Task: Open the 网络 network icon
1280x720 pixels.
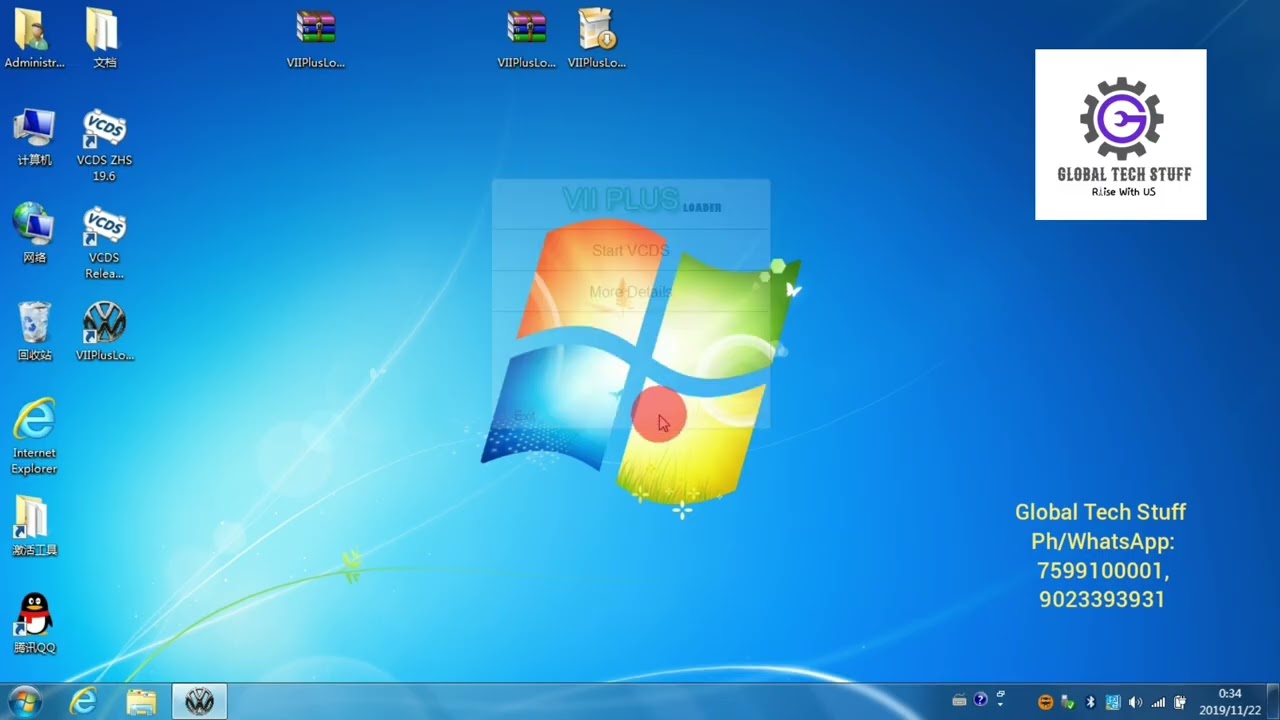Action: pos(34,234)
